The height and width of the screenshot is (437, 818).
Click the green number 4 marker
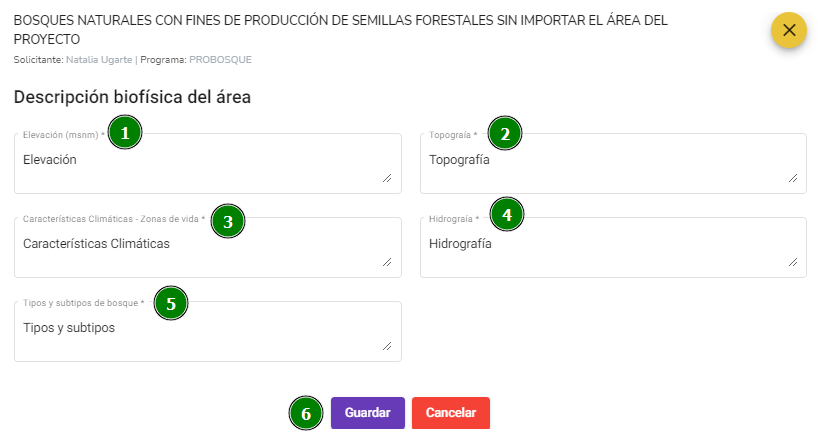(x=507, y=214)
